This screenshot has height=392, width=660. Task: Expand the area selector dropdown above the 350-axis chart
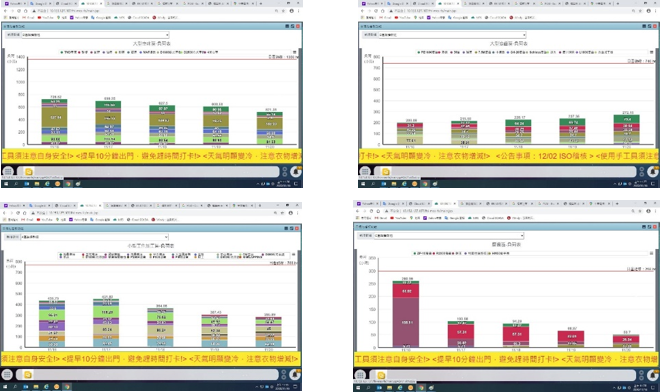[448, 236]
